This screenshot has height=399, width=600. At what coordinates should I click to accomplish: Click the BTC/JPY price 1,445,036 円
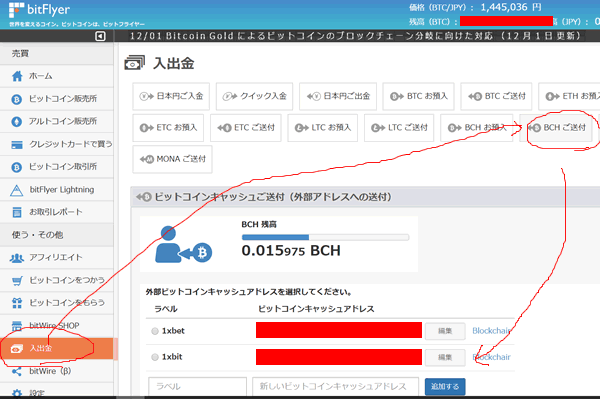click(x=511, y=7)
